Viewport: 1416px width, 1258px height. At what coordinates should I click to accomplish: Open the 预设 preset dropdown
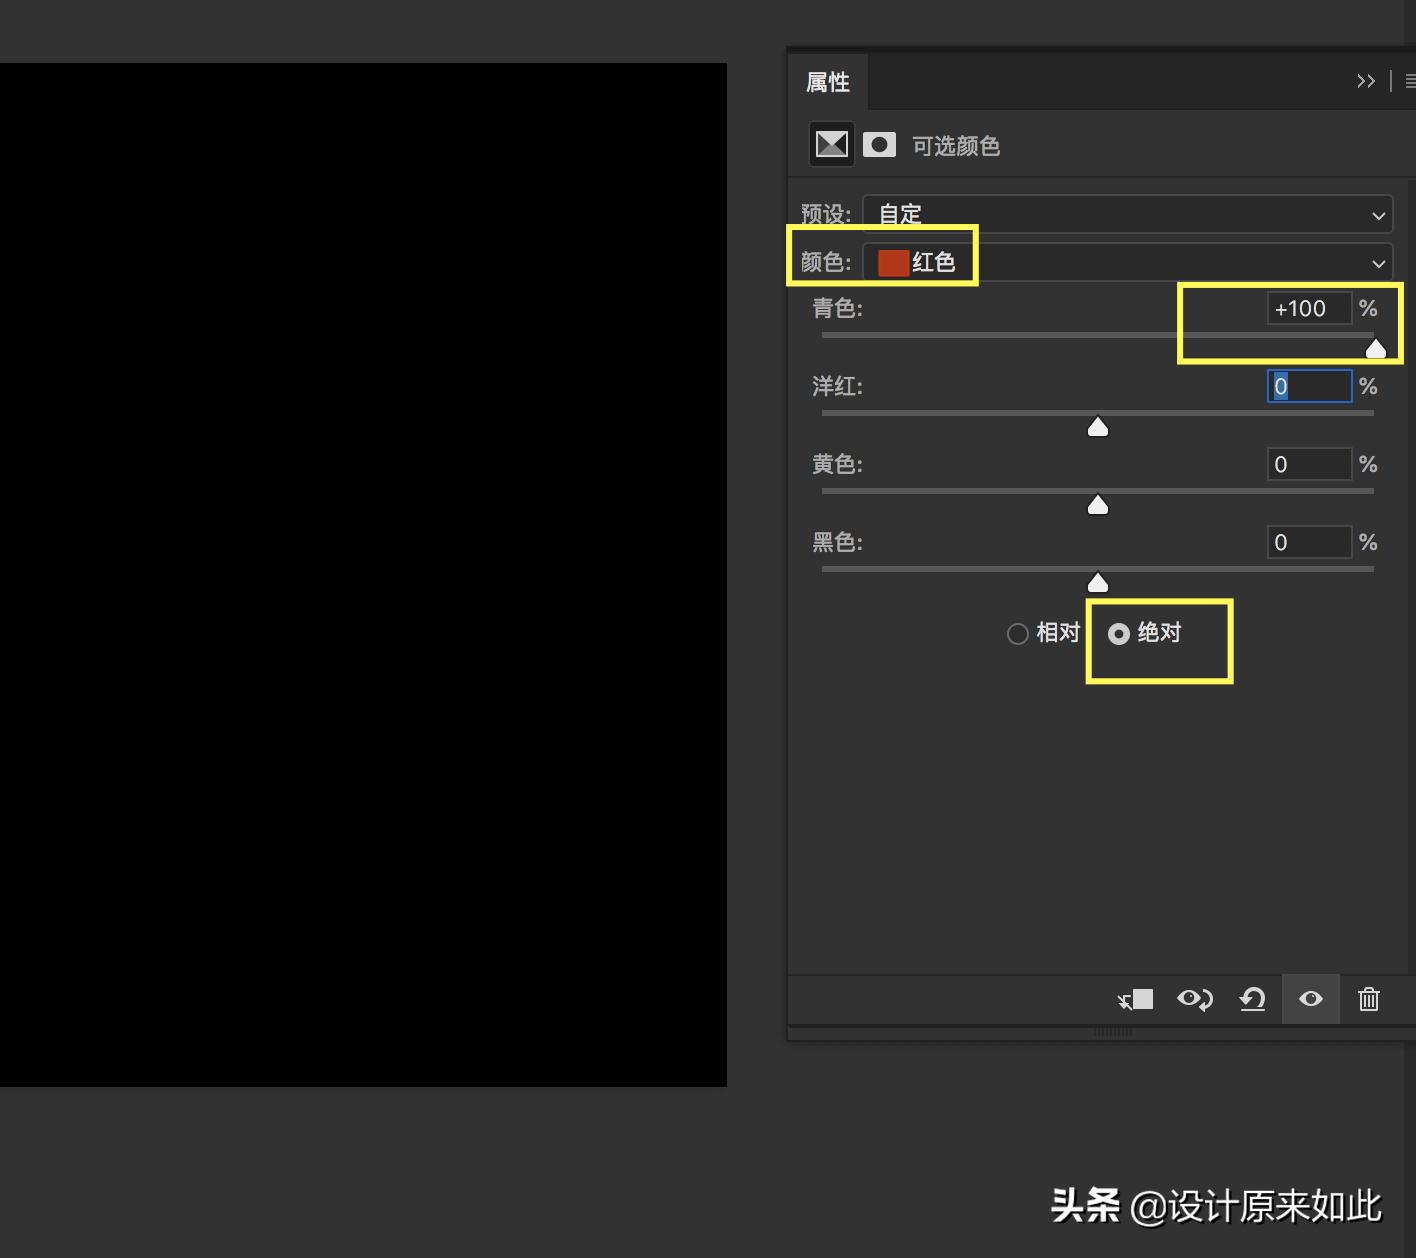point(1128,214)
